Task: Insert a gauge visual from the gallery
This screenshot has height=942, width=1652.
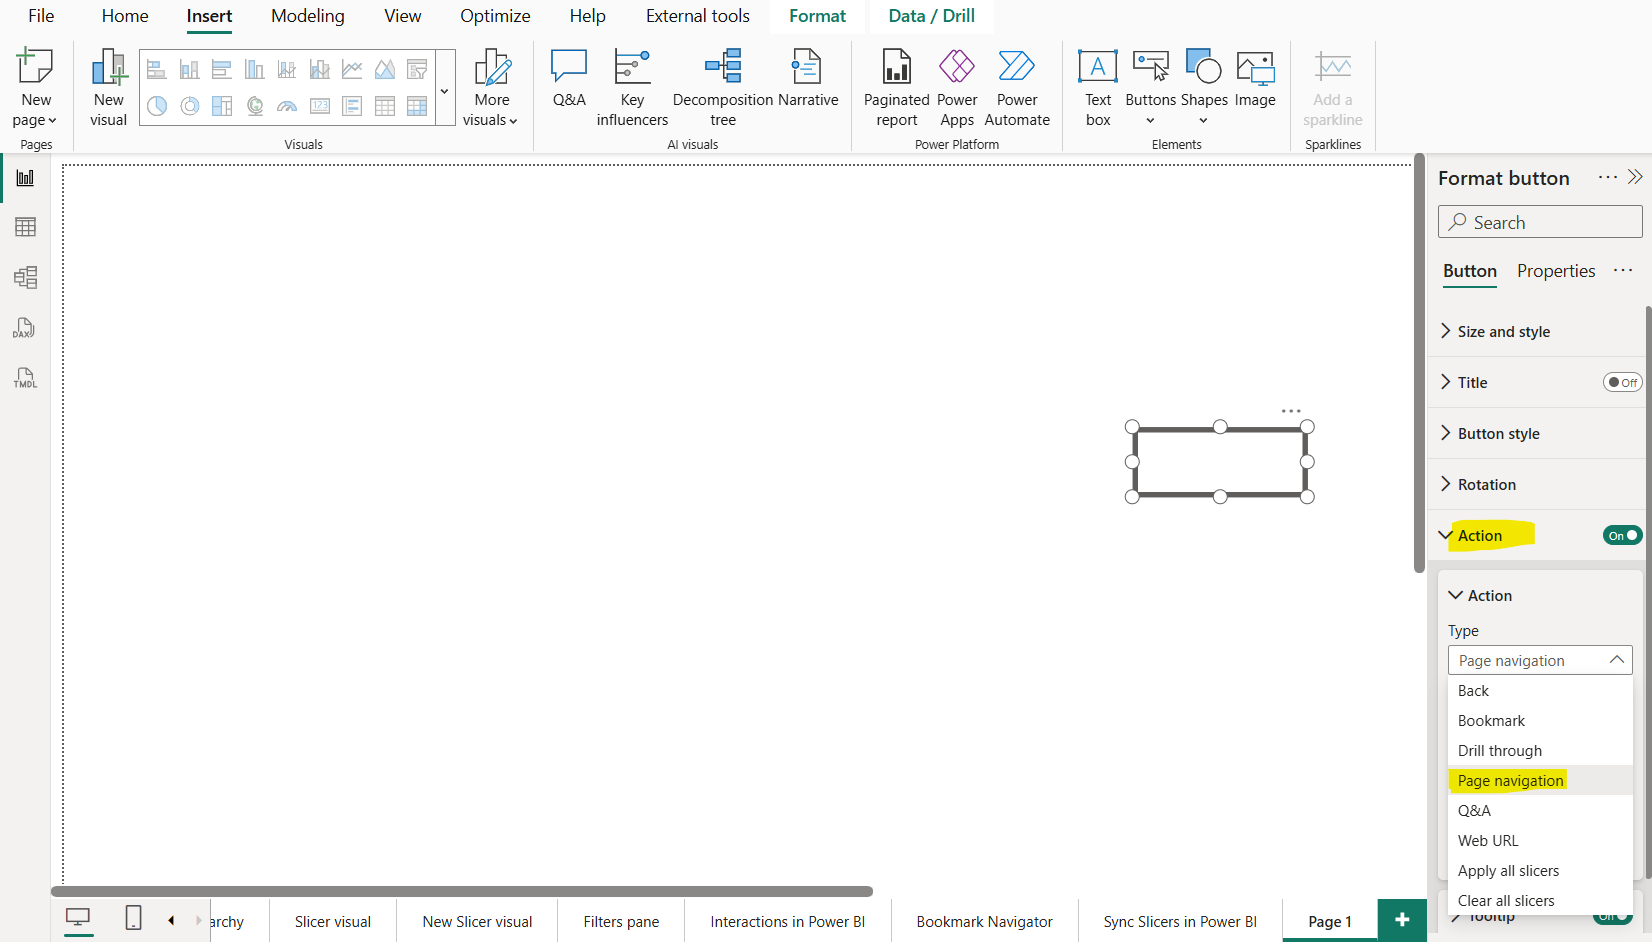Action: click(287, 106)
